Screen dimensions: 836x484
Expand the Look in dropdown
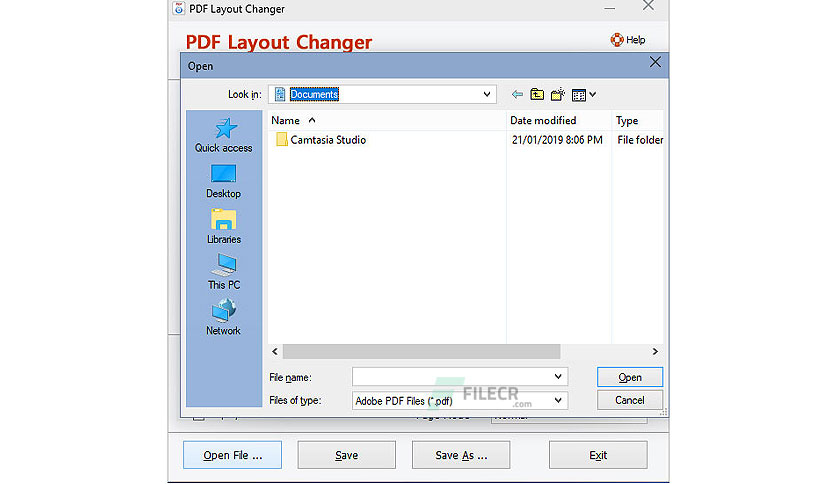coord(487,94)
